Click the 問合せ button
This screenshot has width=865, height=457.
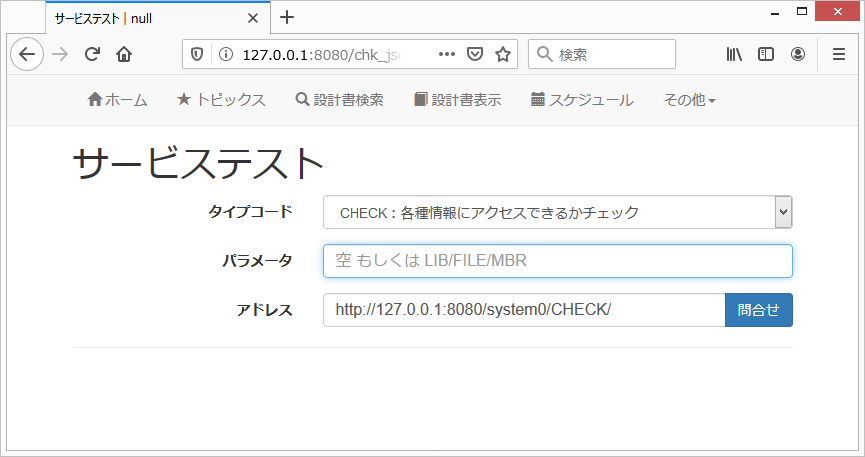[759, 310]
